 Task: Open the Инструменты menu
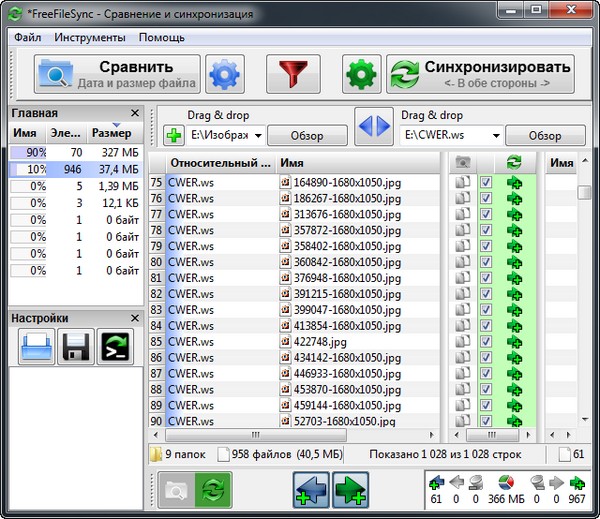point(90,38)
